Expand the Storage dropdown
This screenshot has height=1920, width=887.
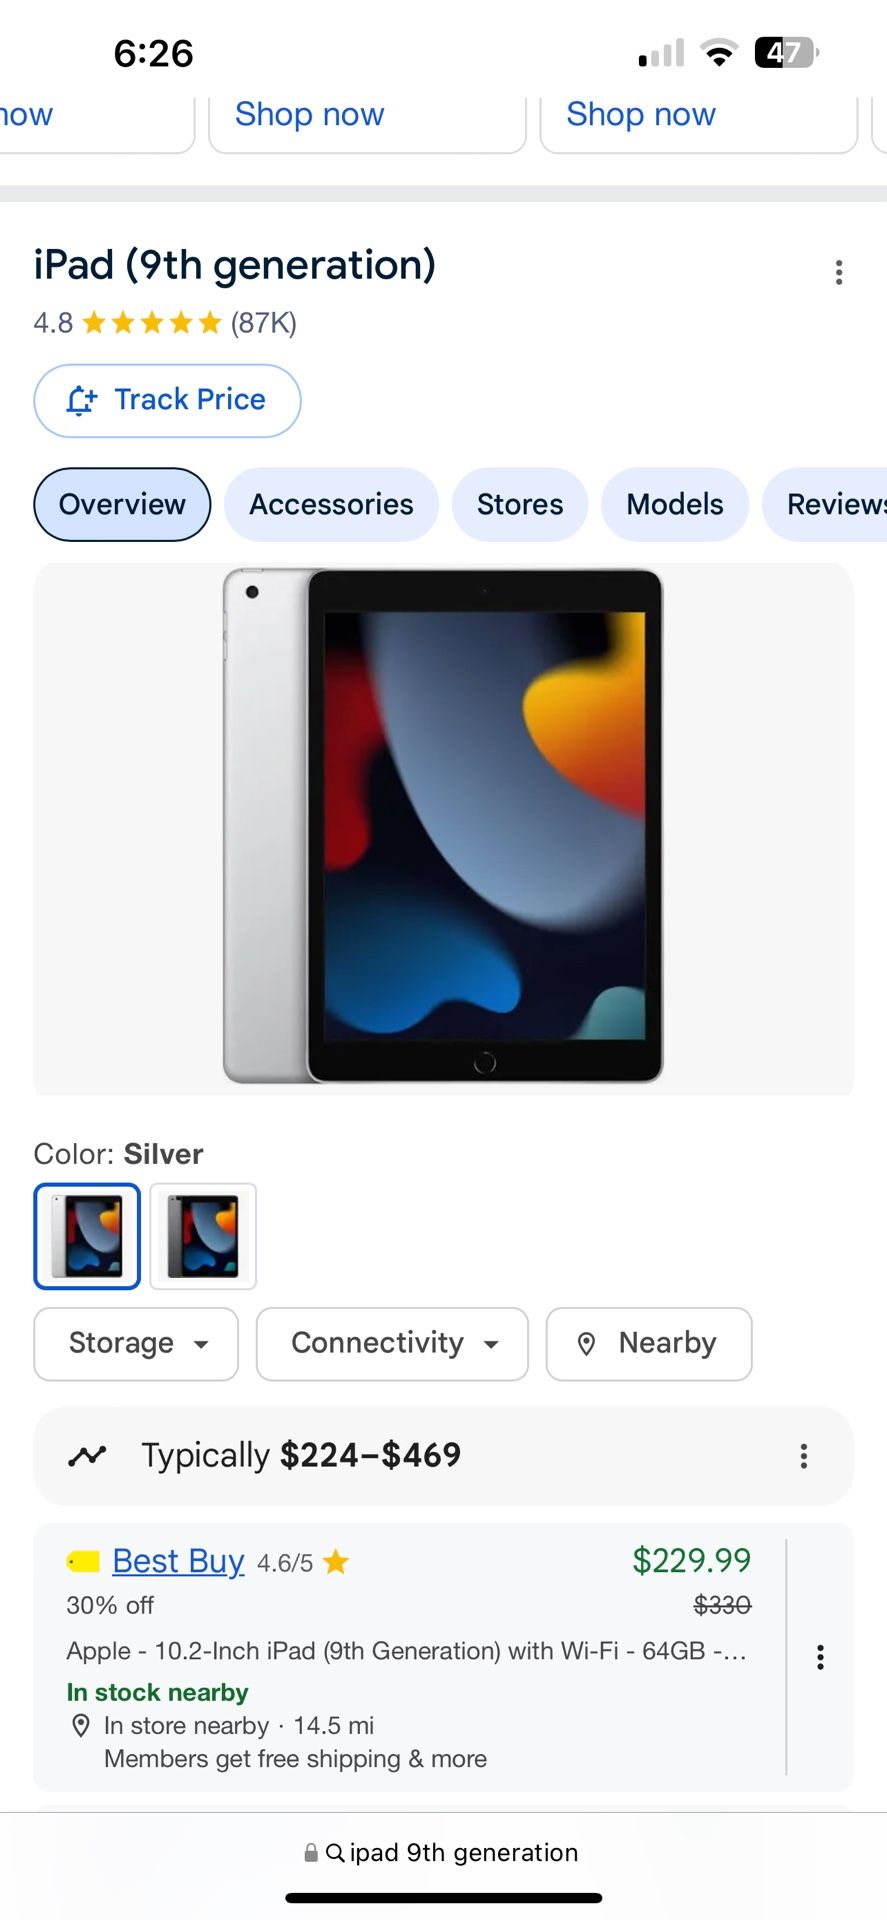click(x=136, y=1344)
